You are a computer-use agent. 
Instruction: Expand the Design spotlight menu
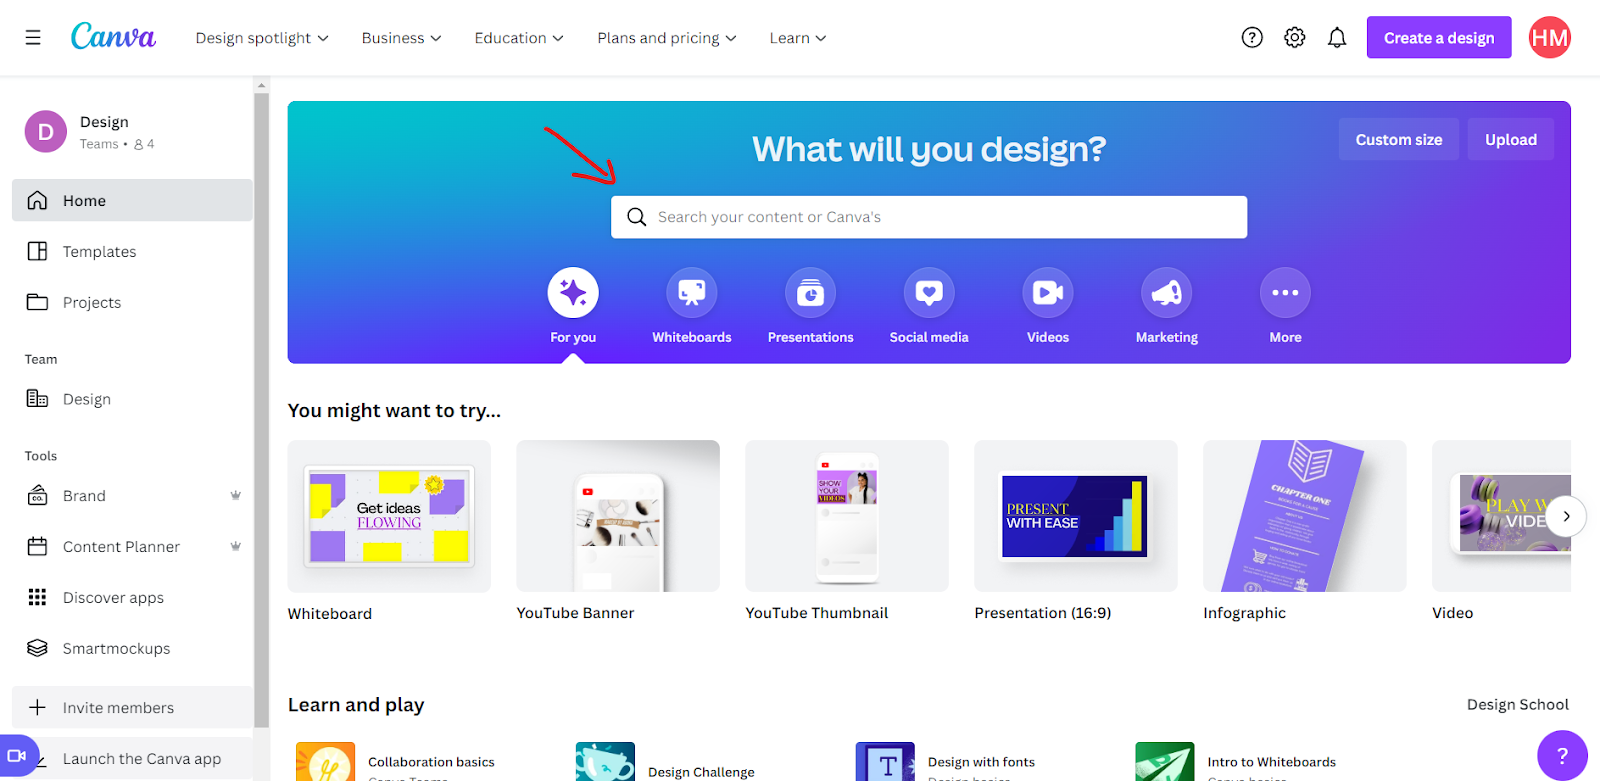pos(262,38)
